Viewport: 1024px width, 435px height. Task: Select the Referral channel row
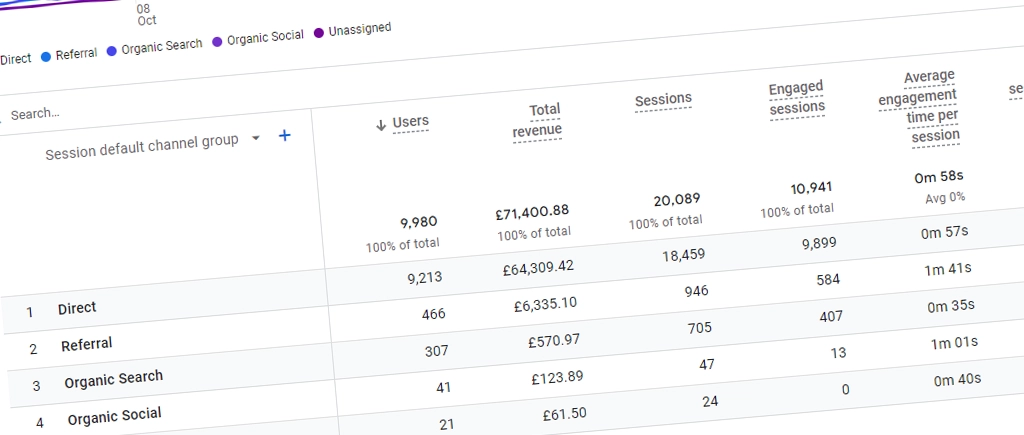[x=87, y=345]
